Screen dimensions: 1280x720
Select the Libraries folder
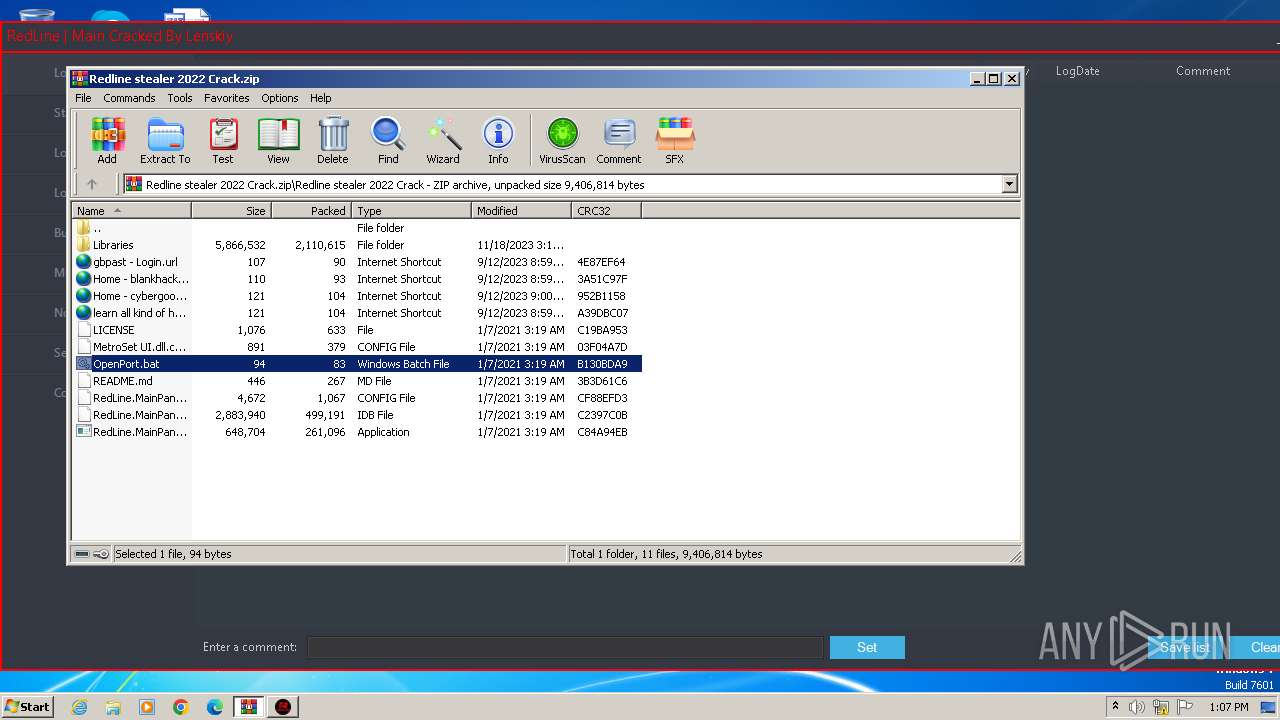(358, 245)
